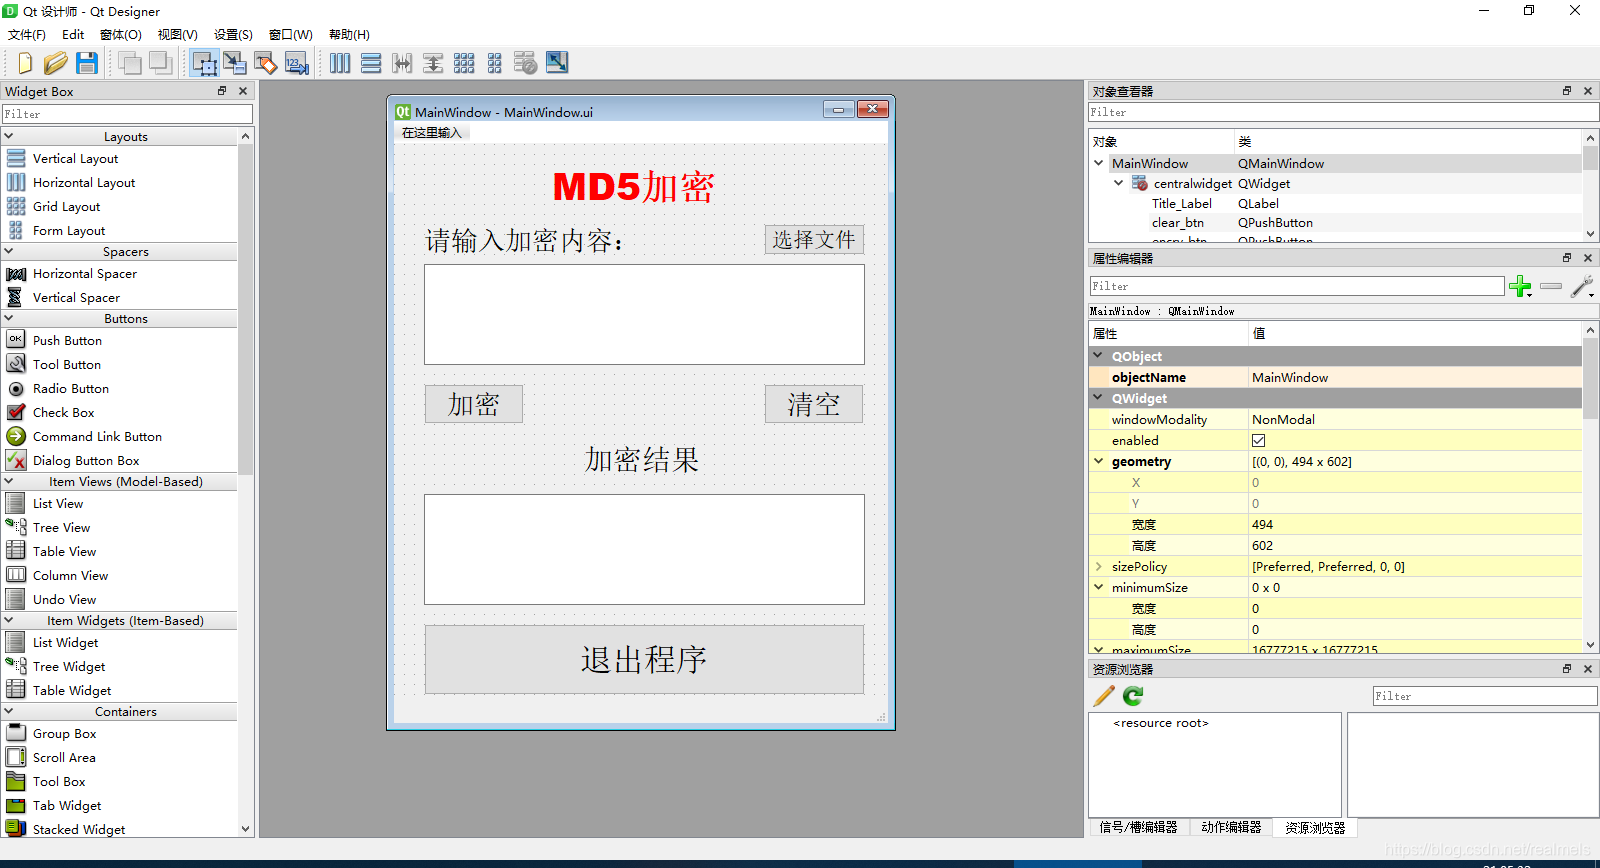
Task: Expand the sizePolicy property
Action: pos(1099,567)
